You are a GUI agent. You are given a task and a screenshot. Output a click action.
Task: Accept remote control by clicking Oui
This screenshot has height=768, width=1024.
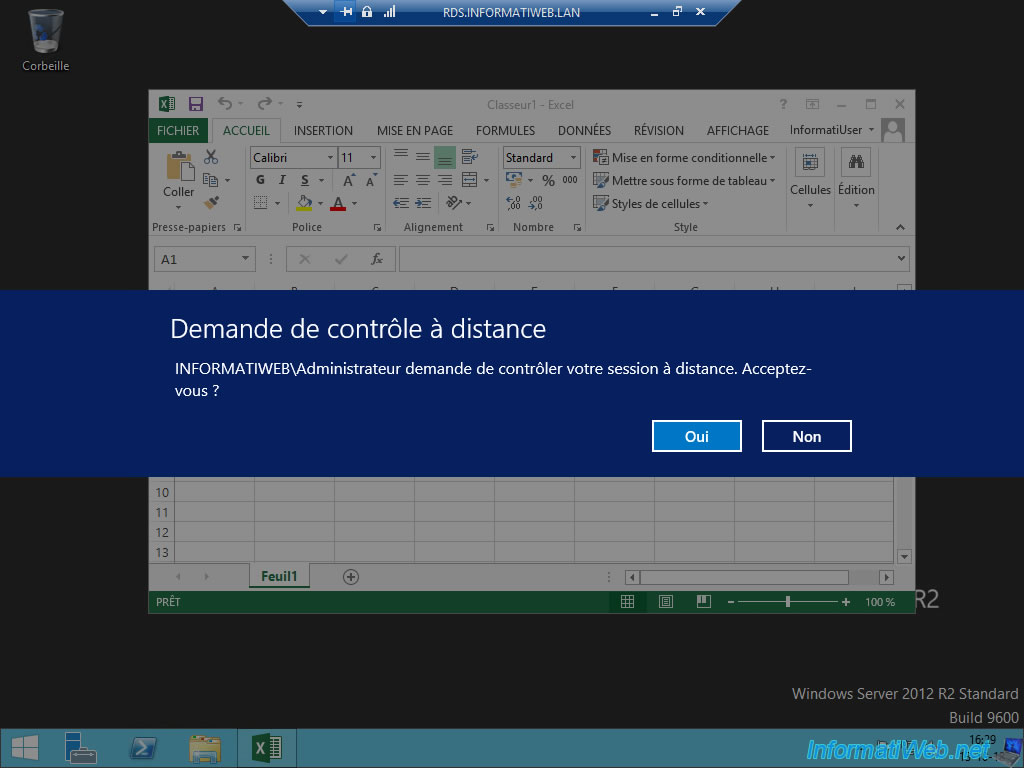696,436
